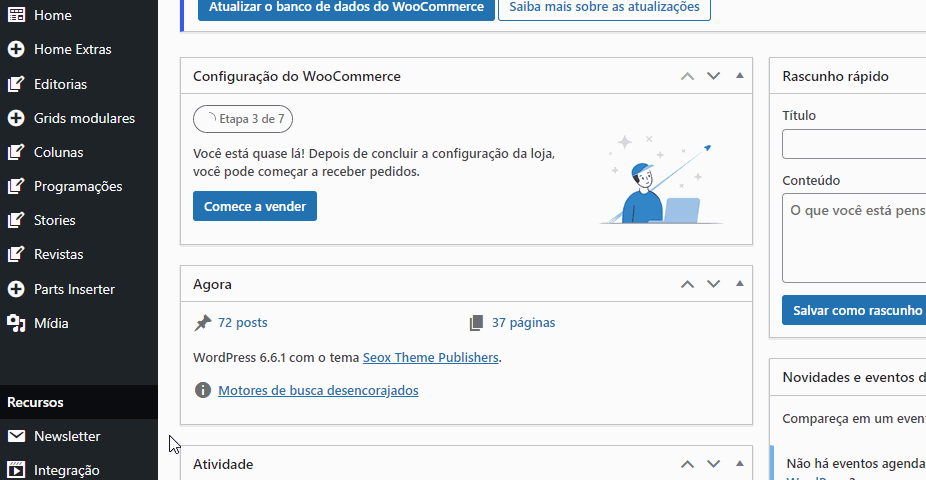The width and height of the screenshot is (926, 480).
Task: Click Atualizar o banco de dados do WooCommerce
Action: coord(346,8)
